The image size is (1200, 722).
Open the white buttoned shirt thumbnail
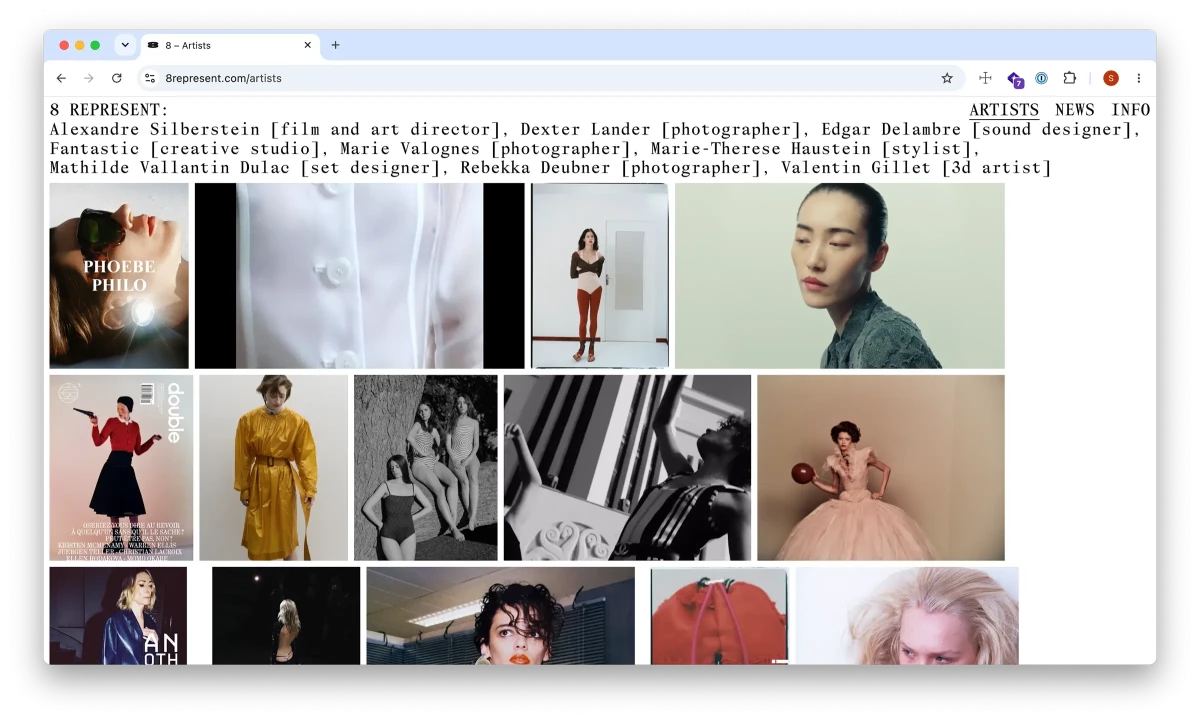click(x=359, y=276)
